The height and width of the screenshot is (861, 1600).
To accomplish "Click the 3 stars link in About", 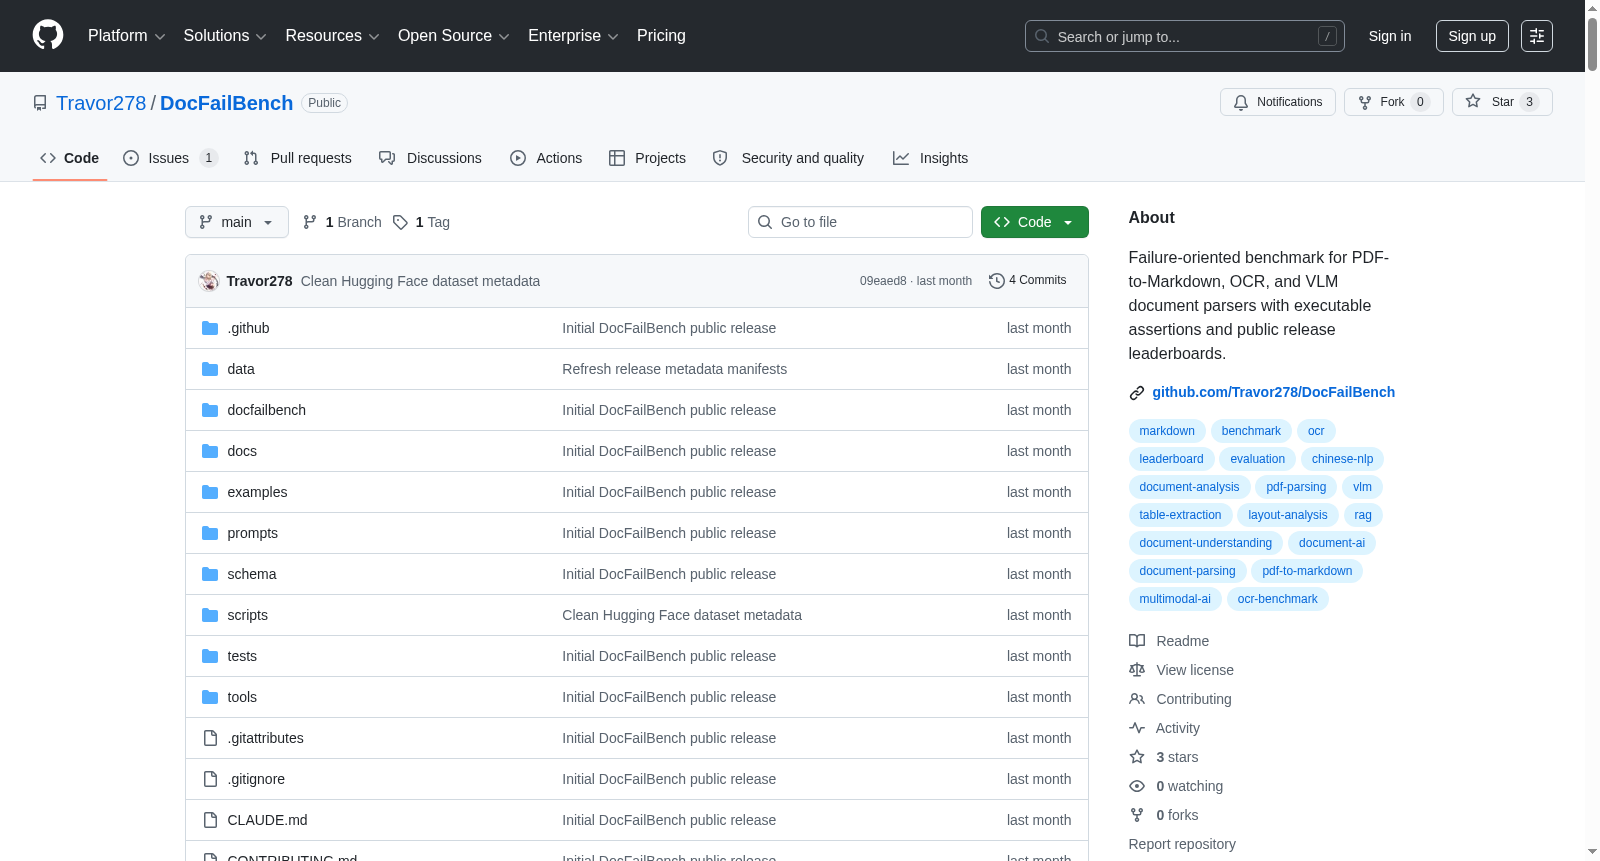I will [1177, 757].
